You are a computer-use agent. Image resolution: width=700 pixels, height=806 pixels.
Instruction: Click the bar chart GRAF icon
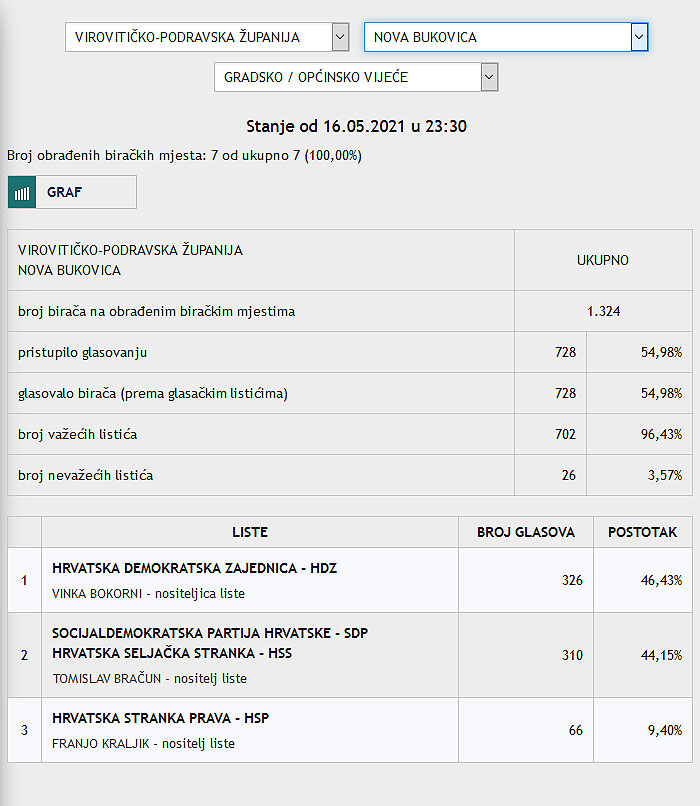tap(22, 192)
